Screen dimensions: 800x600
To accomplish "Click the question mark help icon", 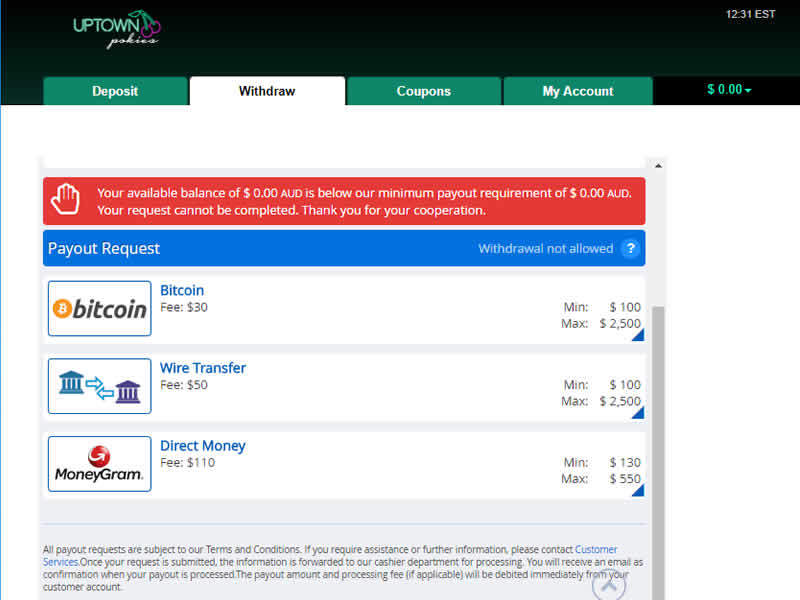I will coord(631,248).
